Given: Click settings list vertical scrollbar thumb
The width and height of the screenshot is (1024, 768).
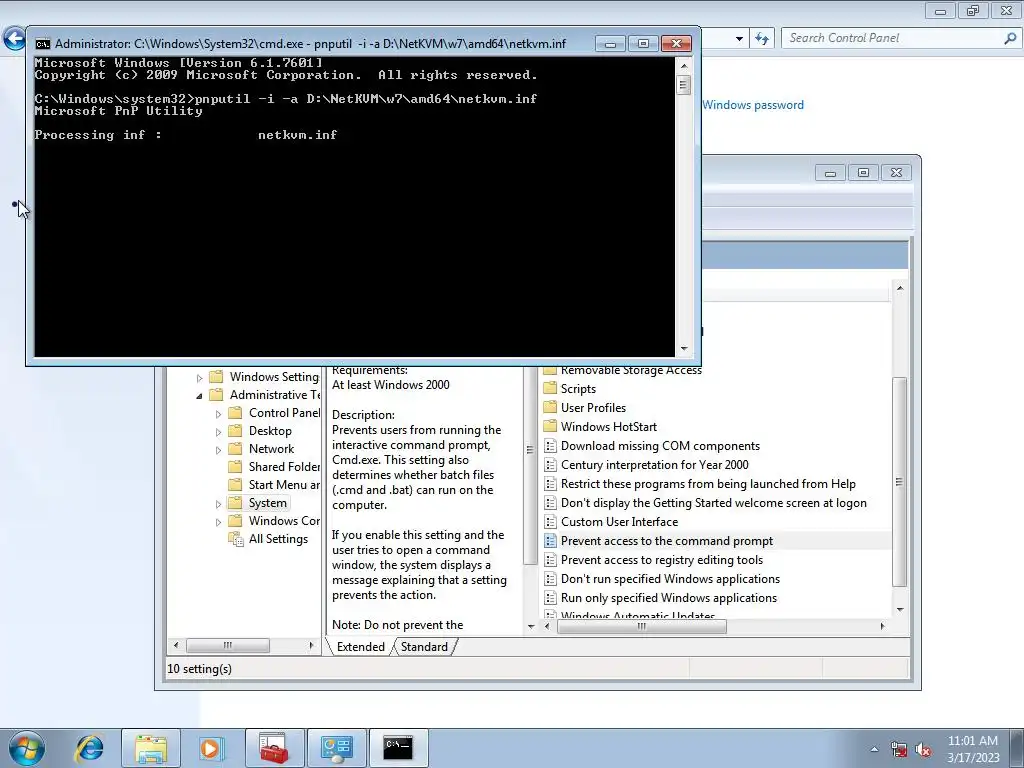Looking at the screenshot, I should (x=899, y=482).
